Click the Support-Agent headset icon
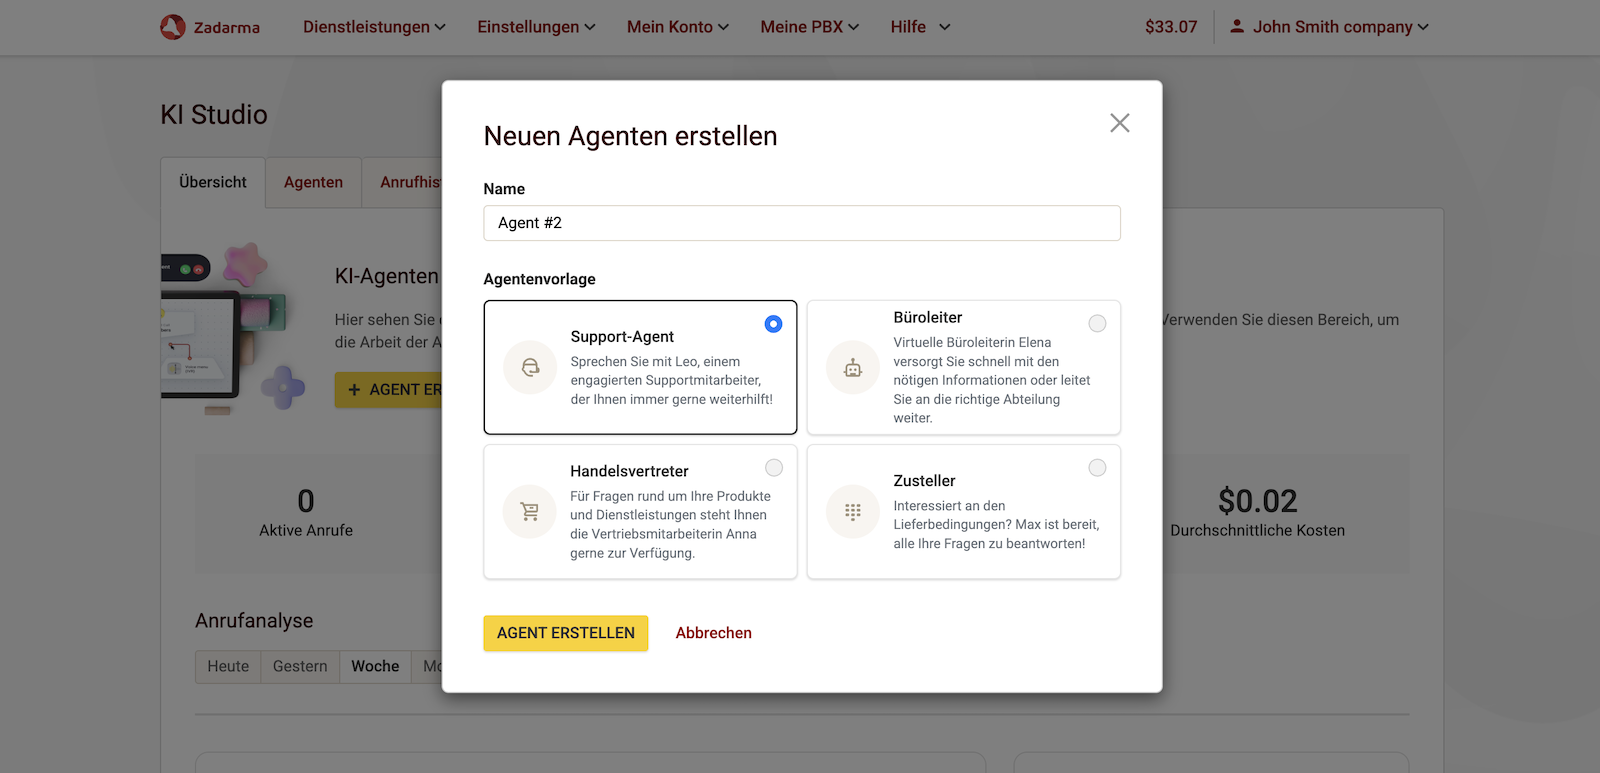 click(x=530, y=368)
